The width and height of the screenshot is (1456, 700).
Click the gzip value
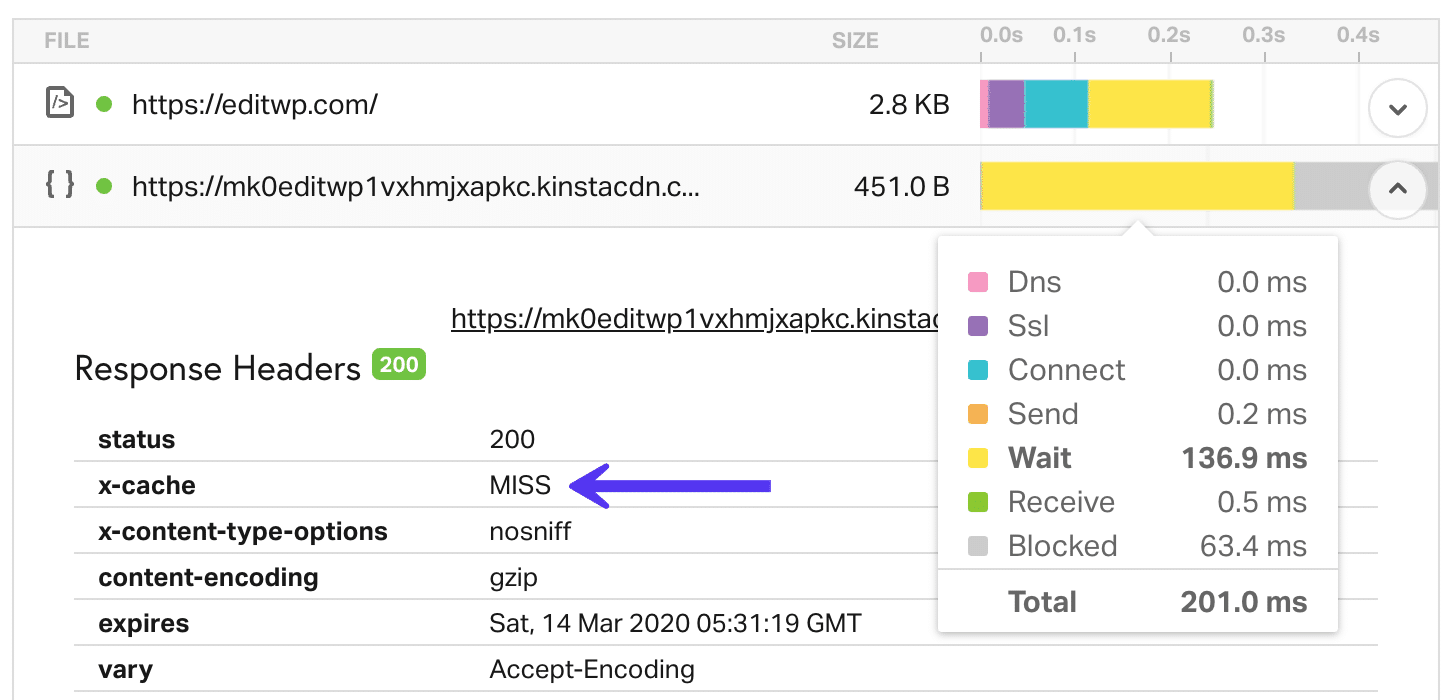[513, 579]
